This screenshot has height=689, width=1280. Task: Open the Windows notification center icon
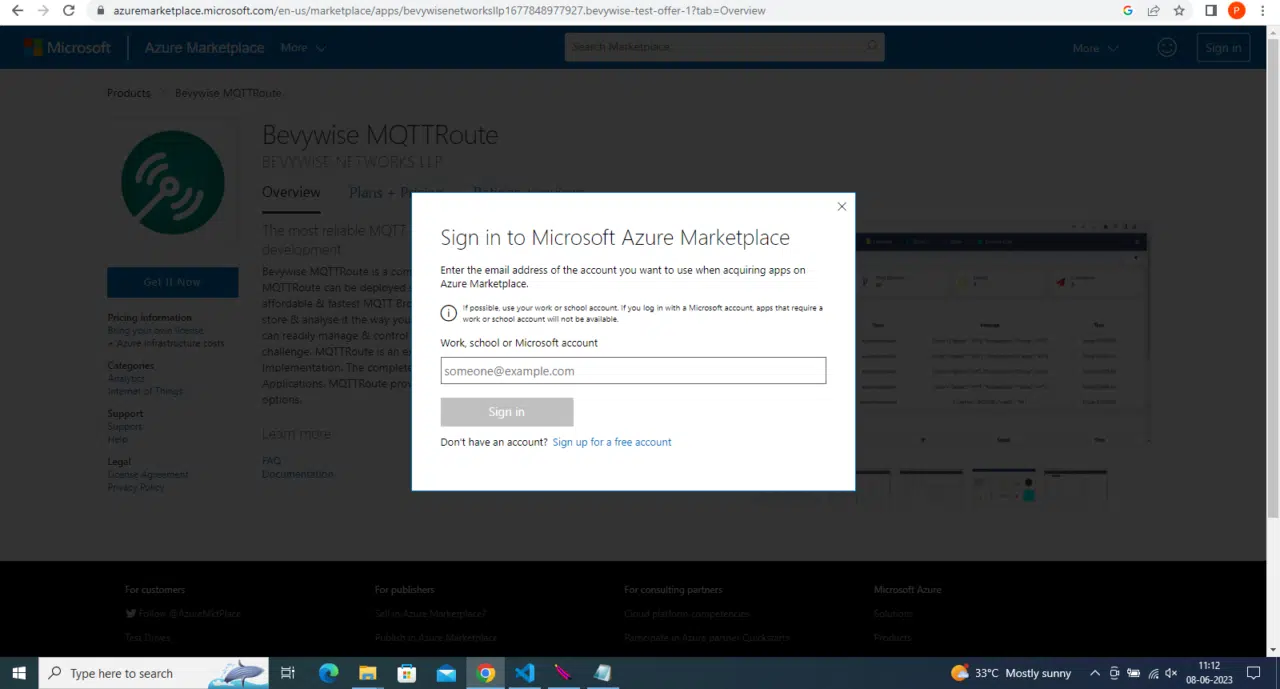(1254, 673)
